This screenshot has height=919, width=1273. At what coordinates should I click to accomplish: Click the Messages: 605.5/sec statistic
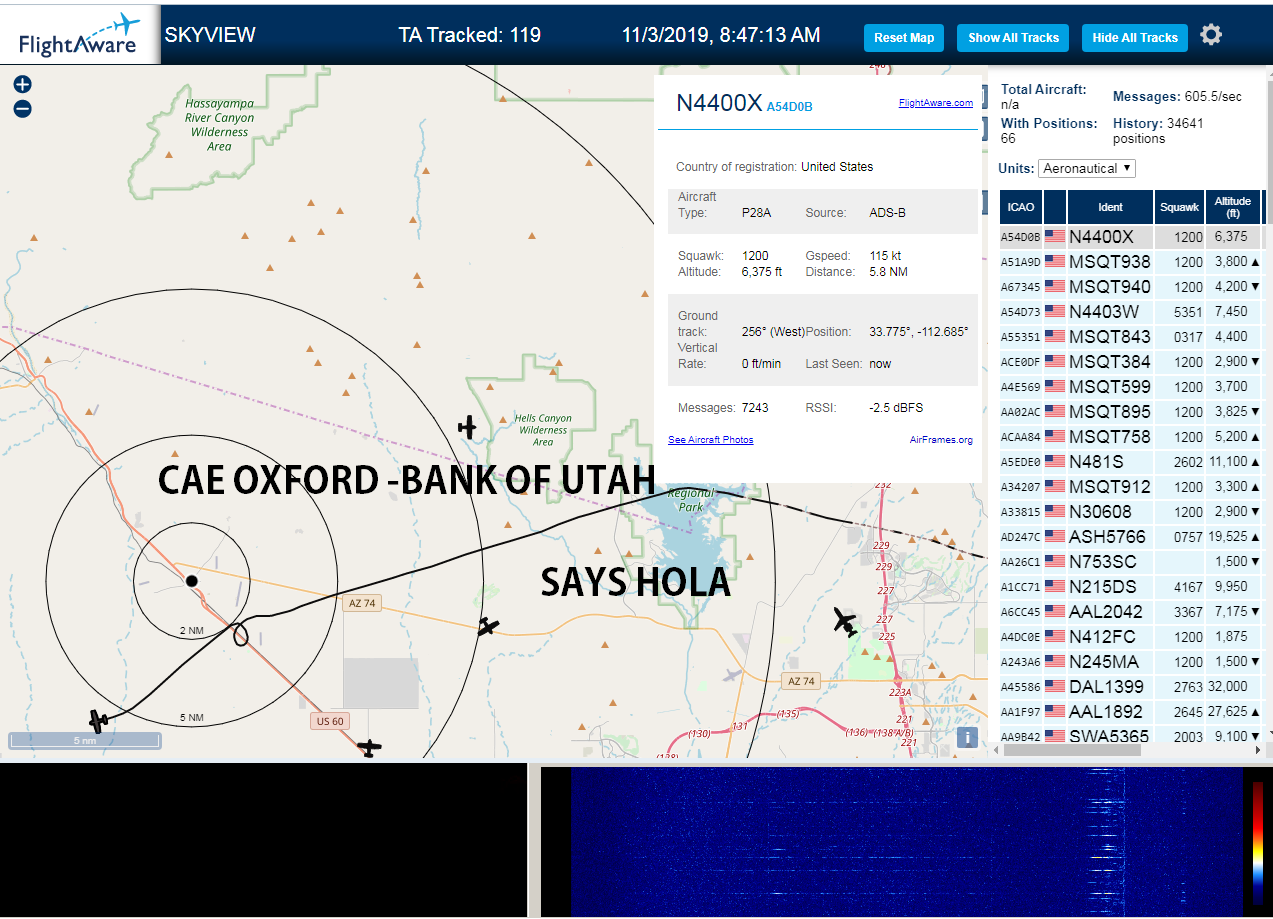pyautogui.click(x=1177, y=97)
